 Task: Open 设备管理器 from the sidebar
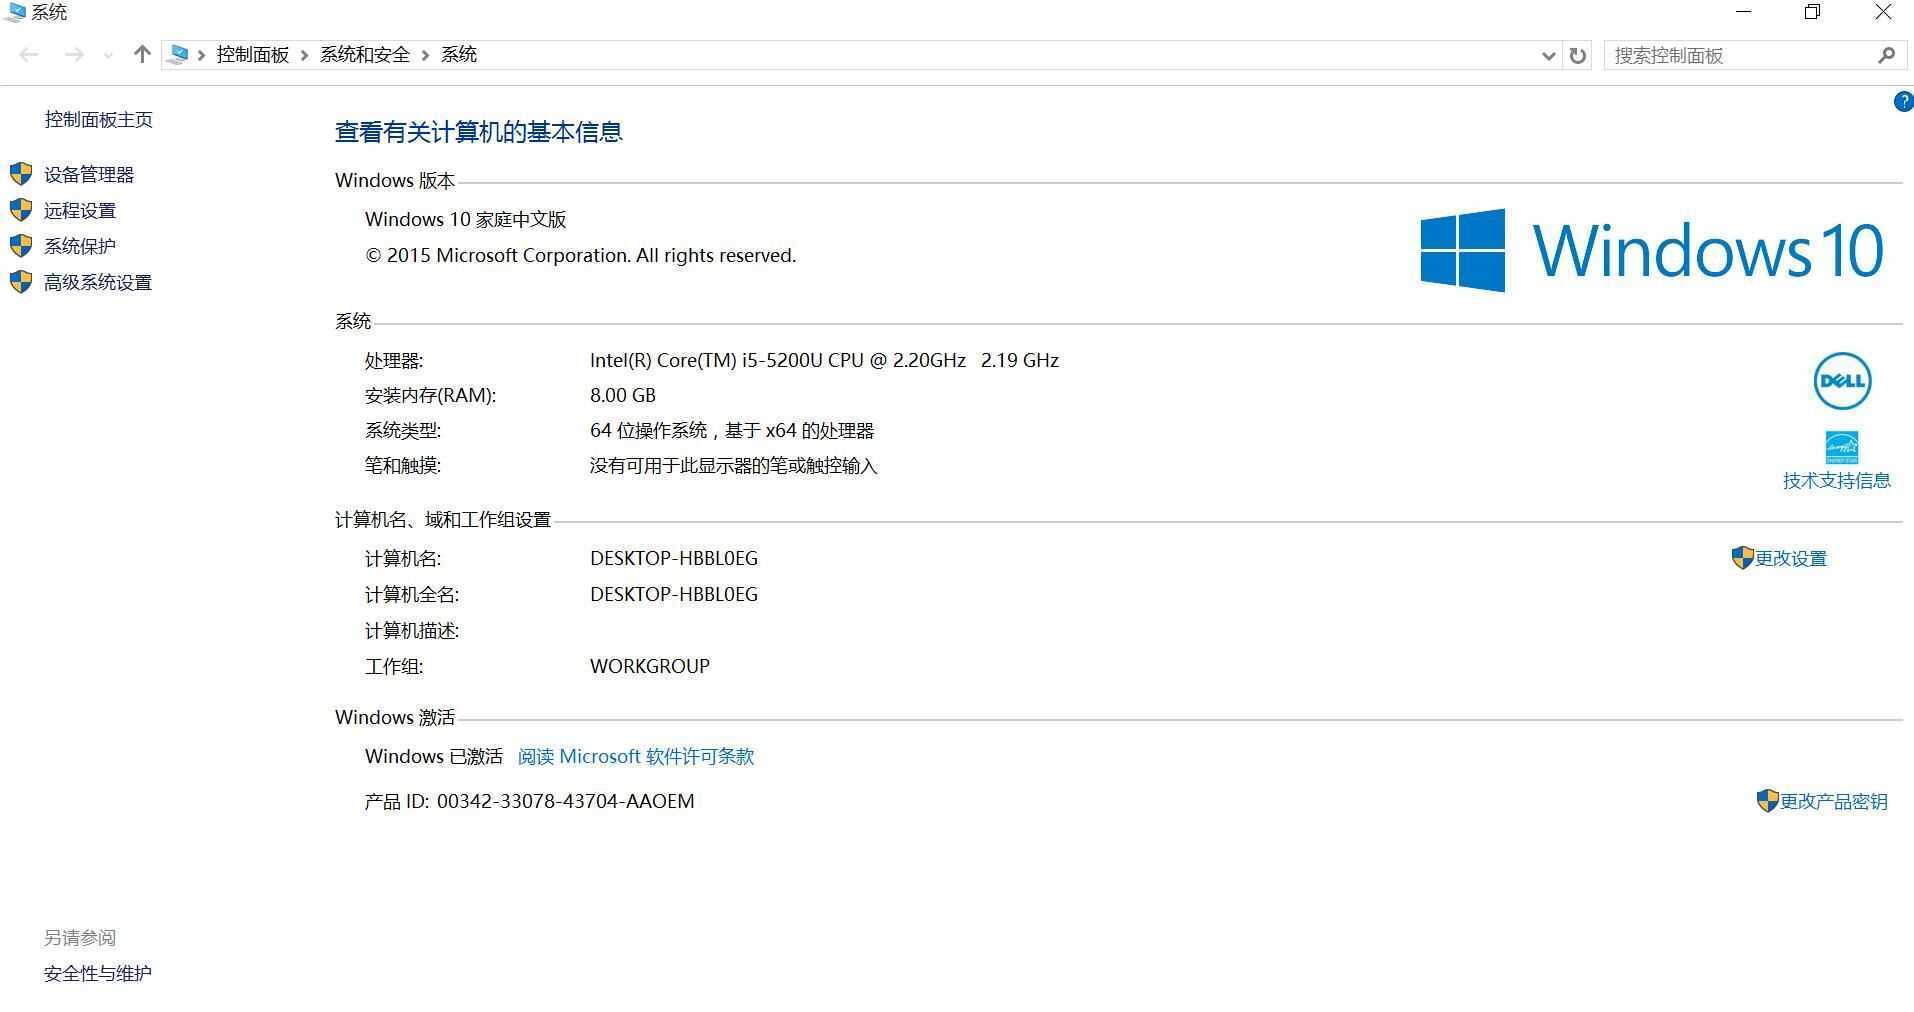click(89, 175)
